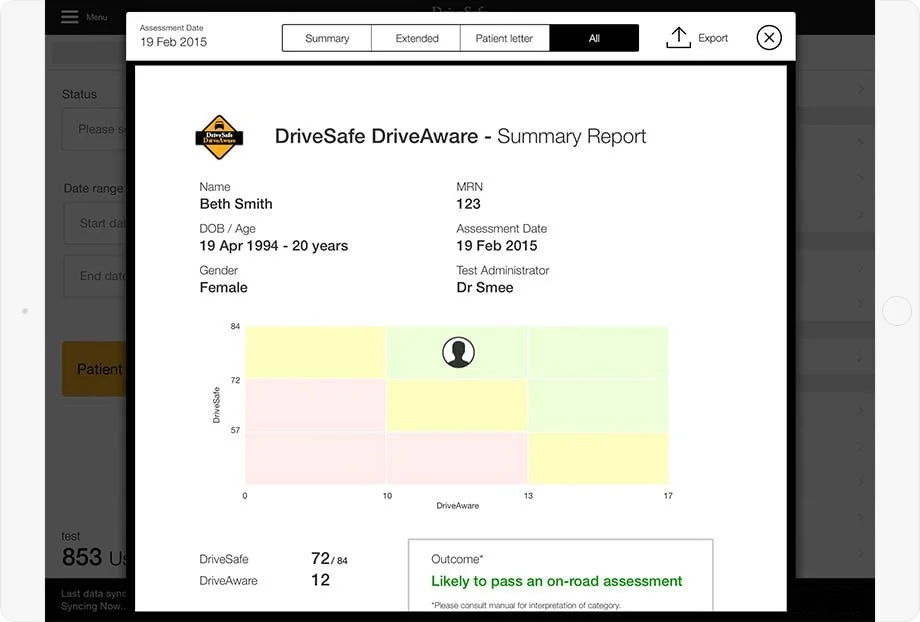Click the orange Patient button
This screenshot has width=920, height=622.
click(98, 369)
